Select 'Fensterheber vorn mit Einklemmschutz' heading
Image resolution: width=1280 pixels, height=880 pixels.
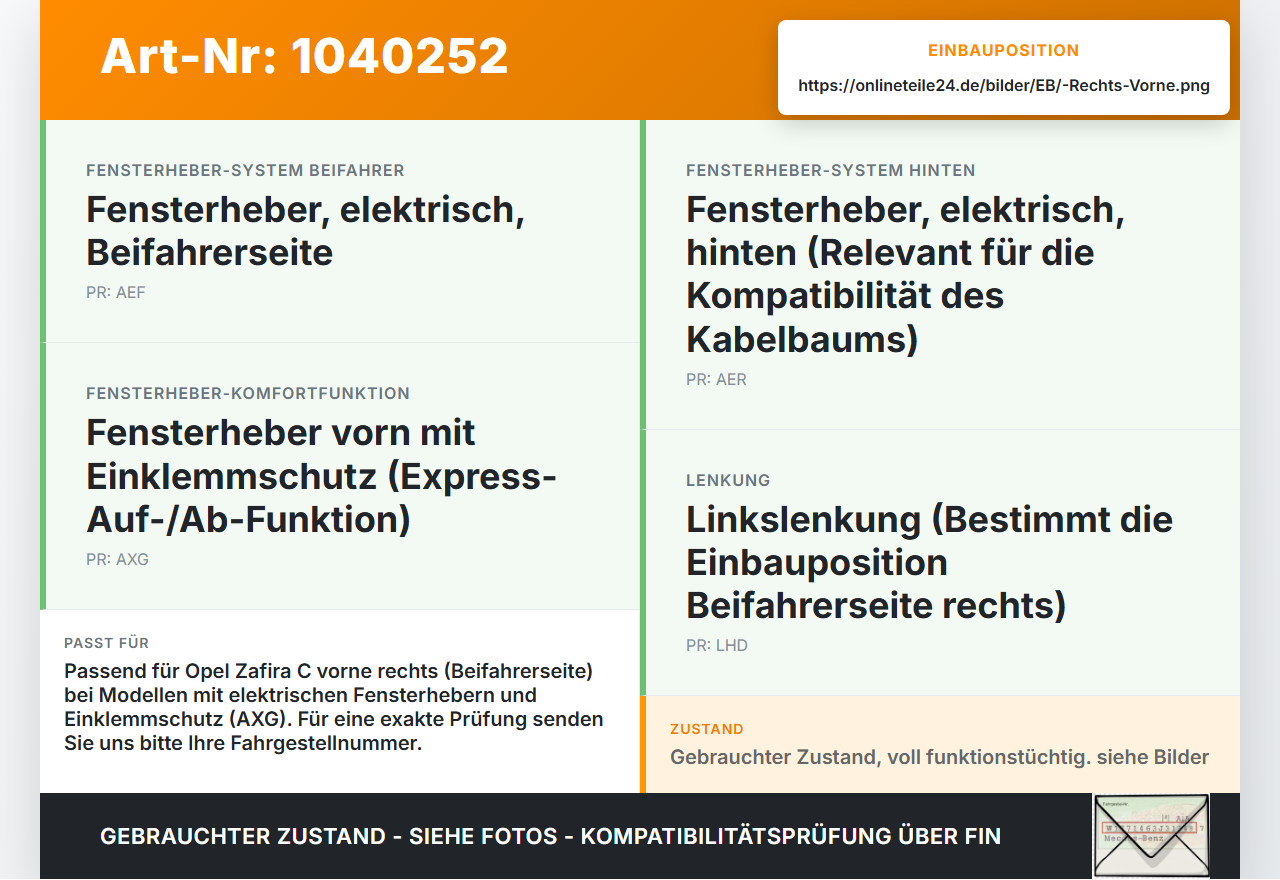(321, 476)
